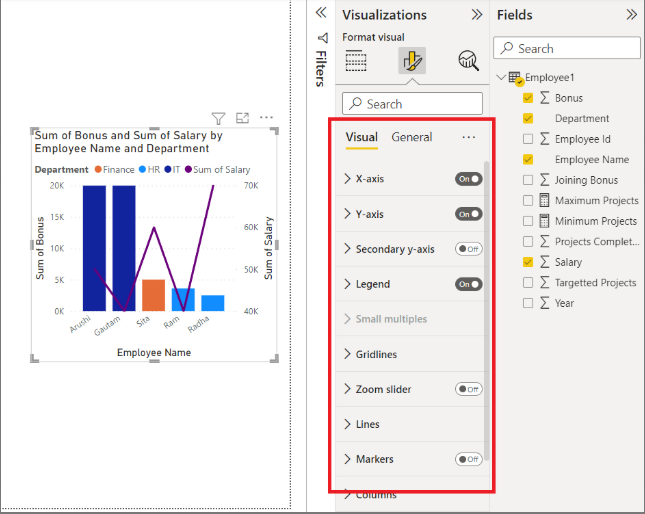
Task: Click the calculator icon beside Minimum Projects
Action: point(544,221)
